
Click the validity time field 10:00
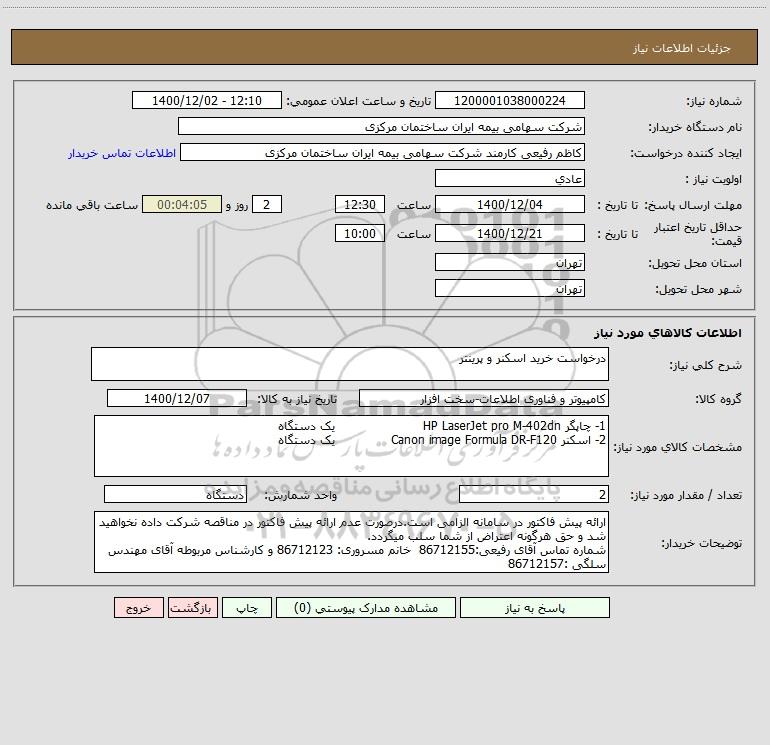click(x=359, y=233)
